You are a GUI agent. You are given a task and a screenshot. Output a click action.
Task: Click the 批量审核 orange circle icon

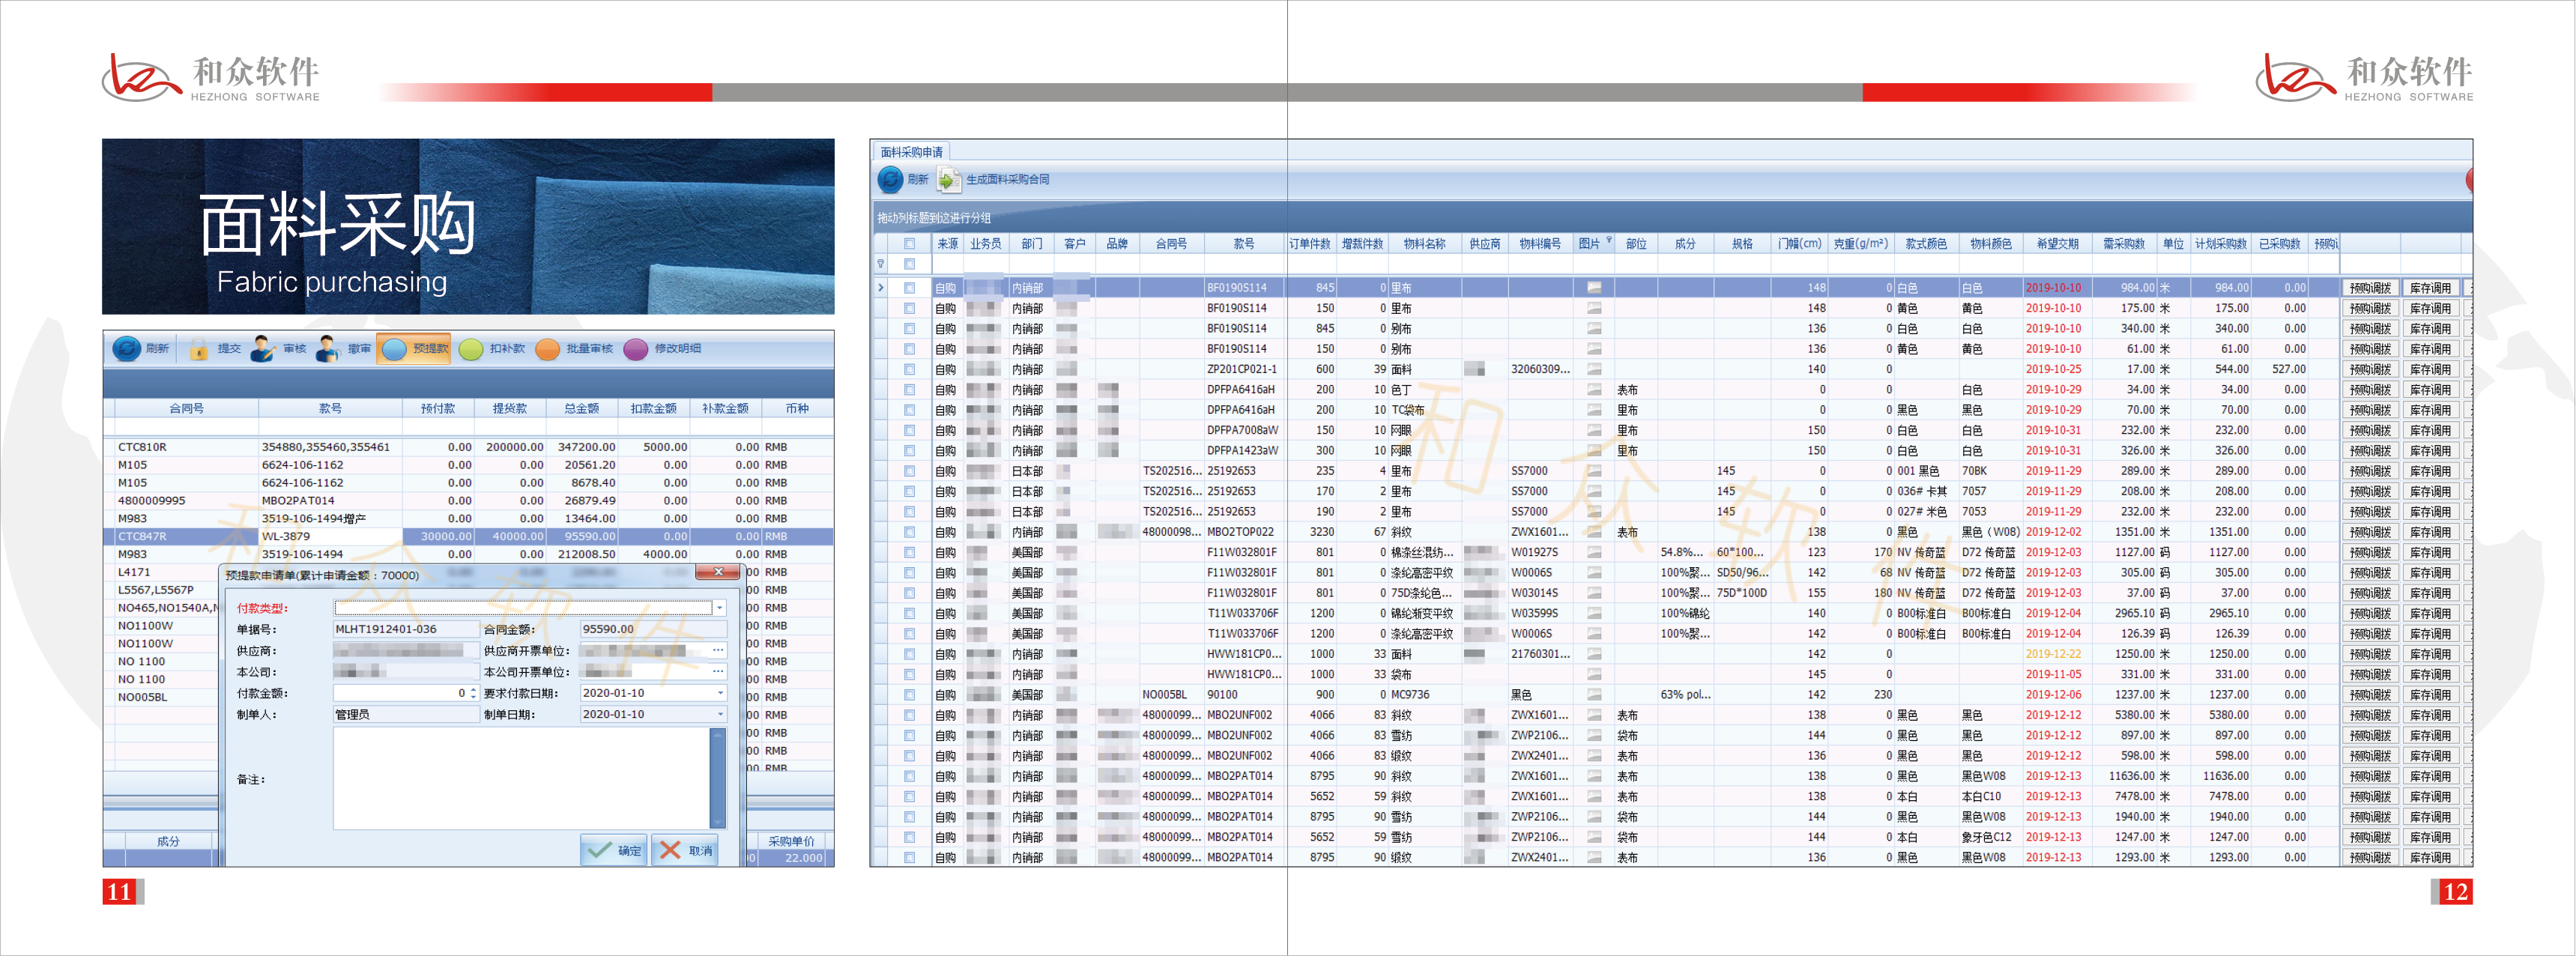point(547,349)
